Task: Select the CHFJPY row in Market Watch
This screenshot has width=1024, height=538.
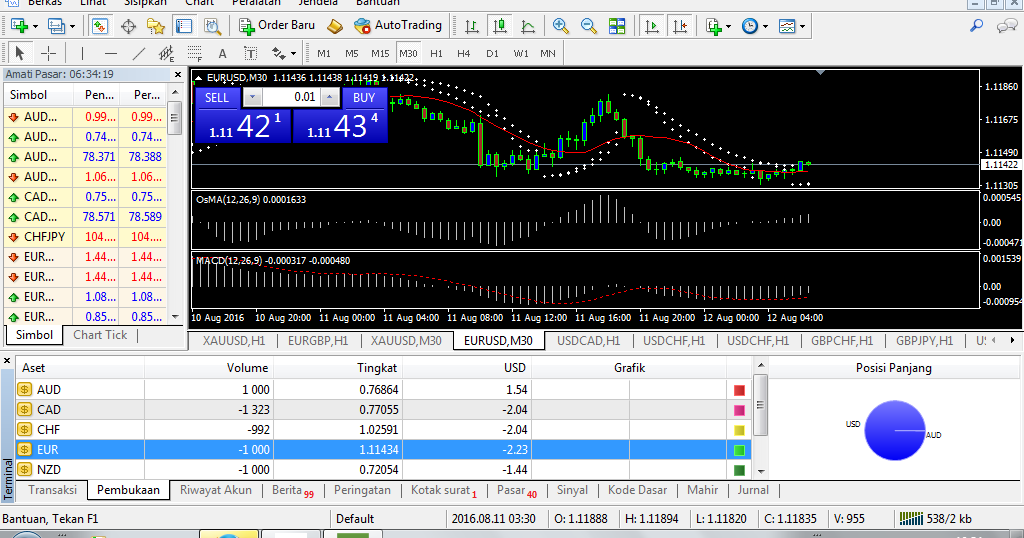Action: click(x=85, y=237)
